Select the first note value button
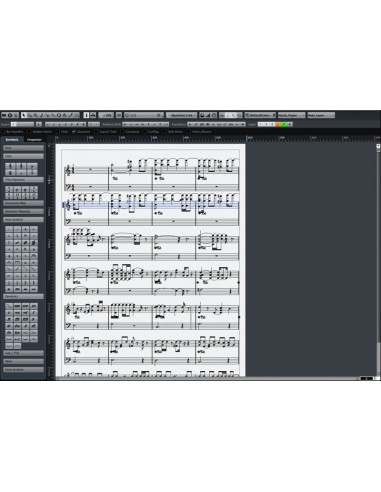 (47, 124)
